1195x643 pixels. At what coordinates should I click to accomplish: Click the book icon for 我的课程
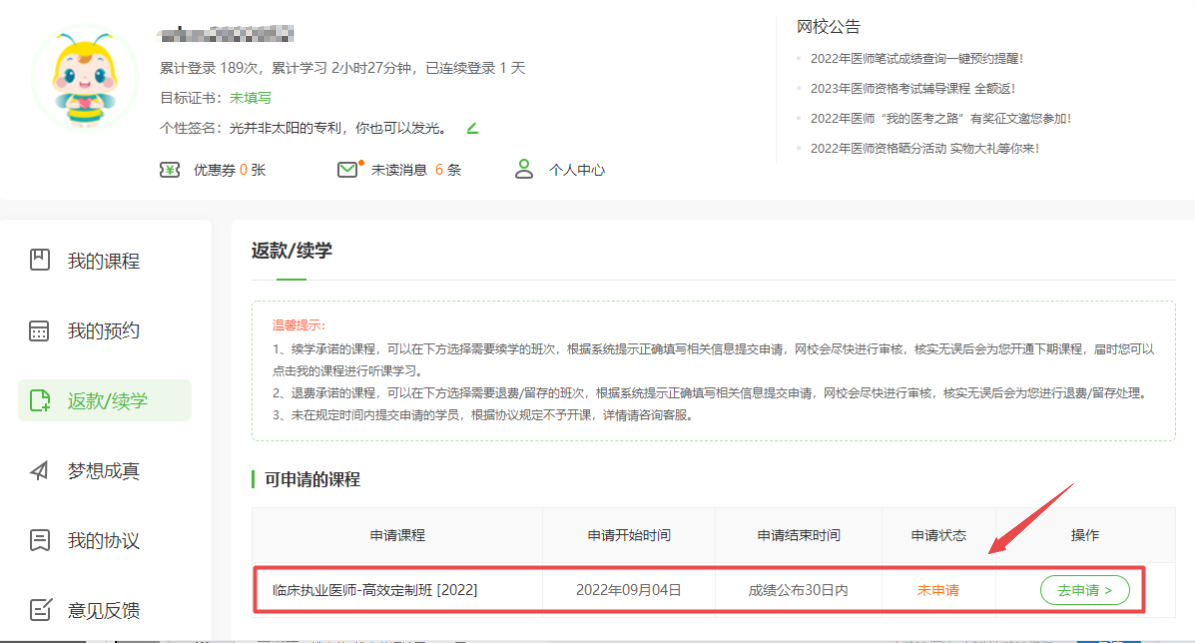40,261
